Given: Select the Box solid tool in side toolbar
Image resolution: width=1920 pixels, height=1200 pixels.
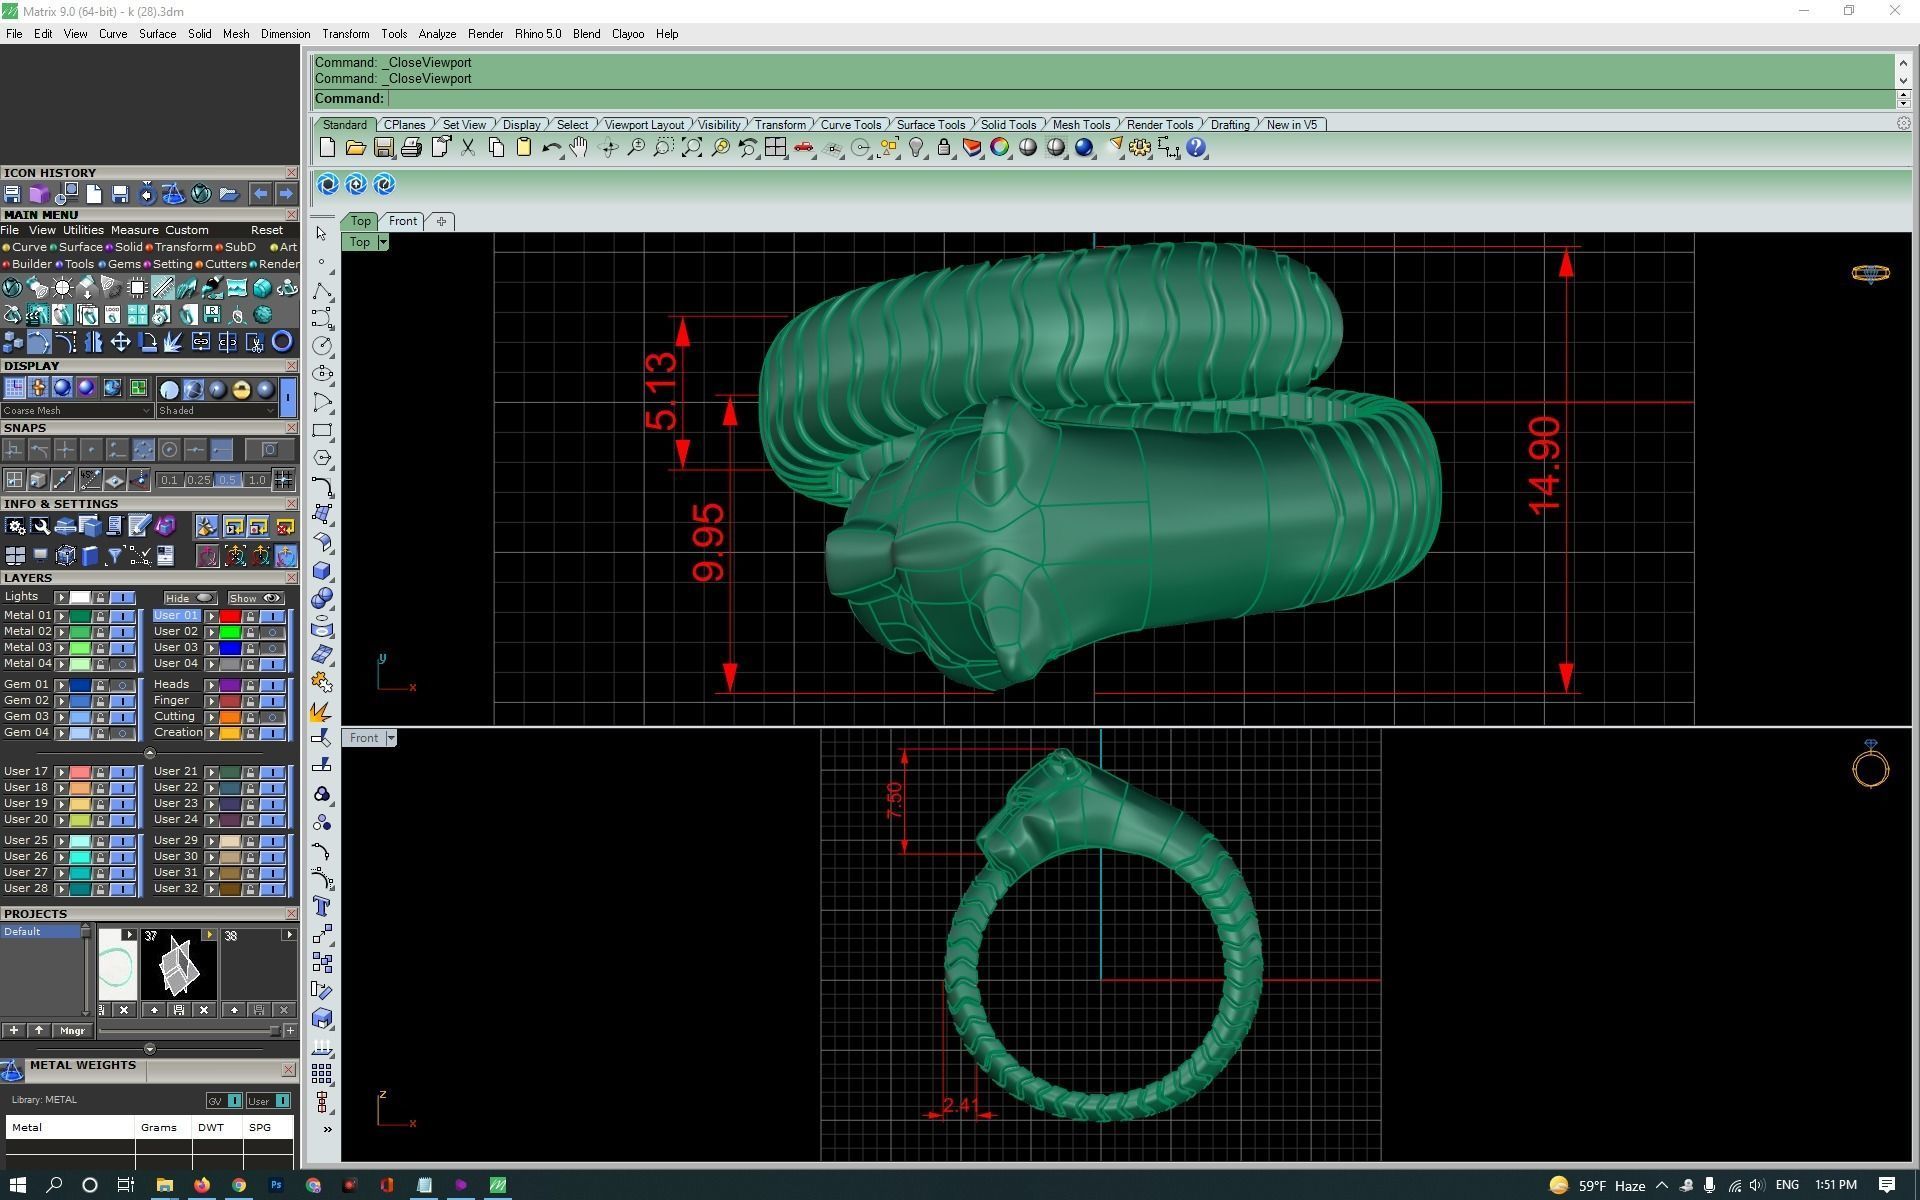Looking at the screenshot, I should tap(322, 571).
